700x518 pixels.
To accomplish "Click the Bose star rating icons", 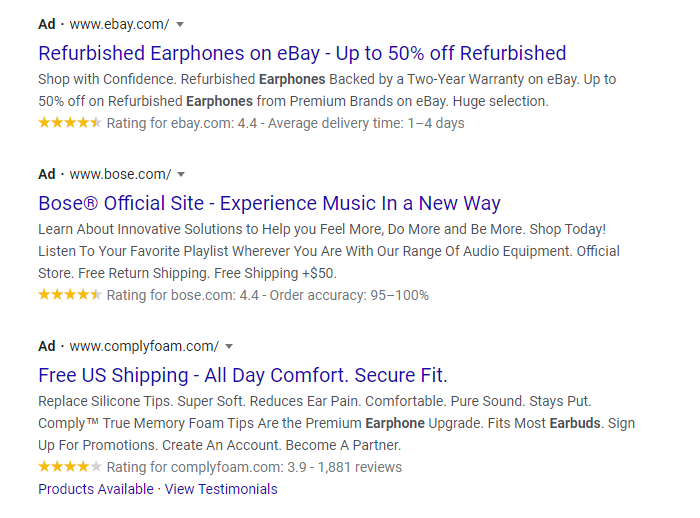I will click(69, 295).
